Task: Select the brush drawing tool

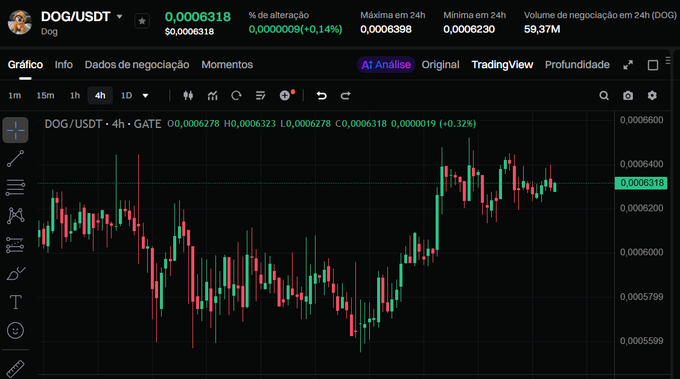Action: click(x=16, y=274)
